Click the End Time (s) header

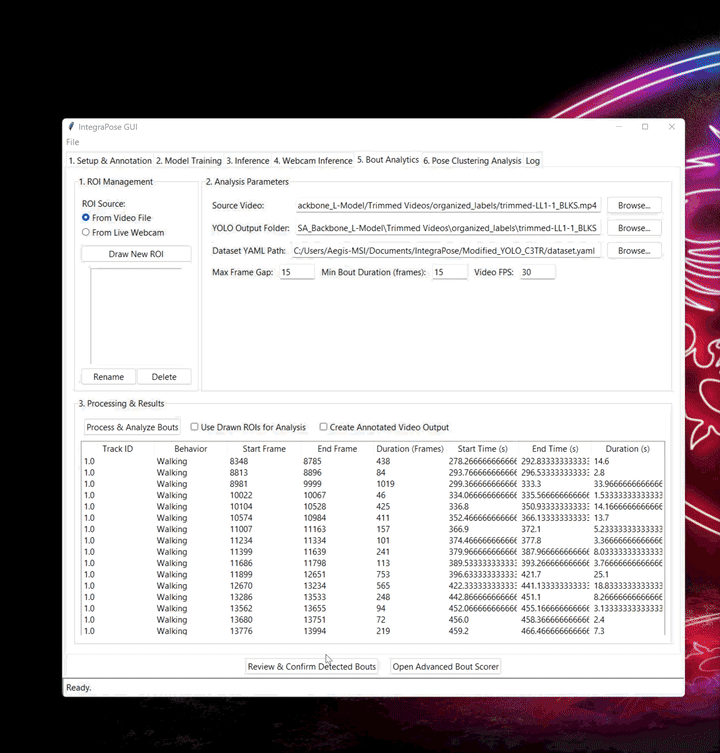point(555,449)
